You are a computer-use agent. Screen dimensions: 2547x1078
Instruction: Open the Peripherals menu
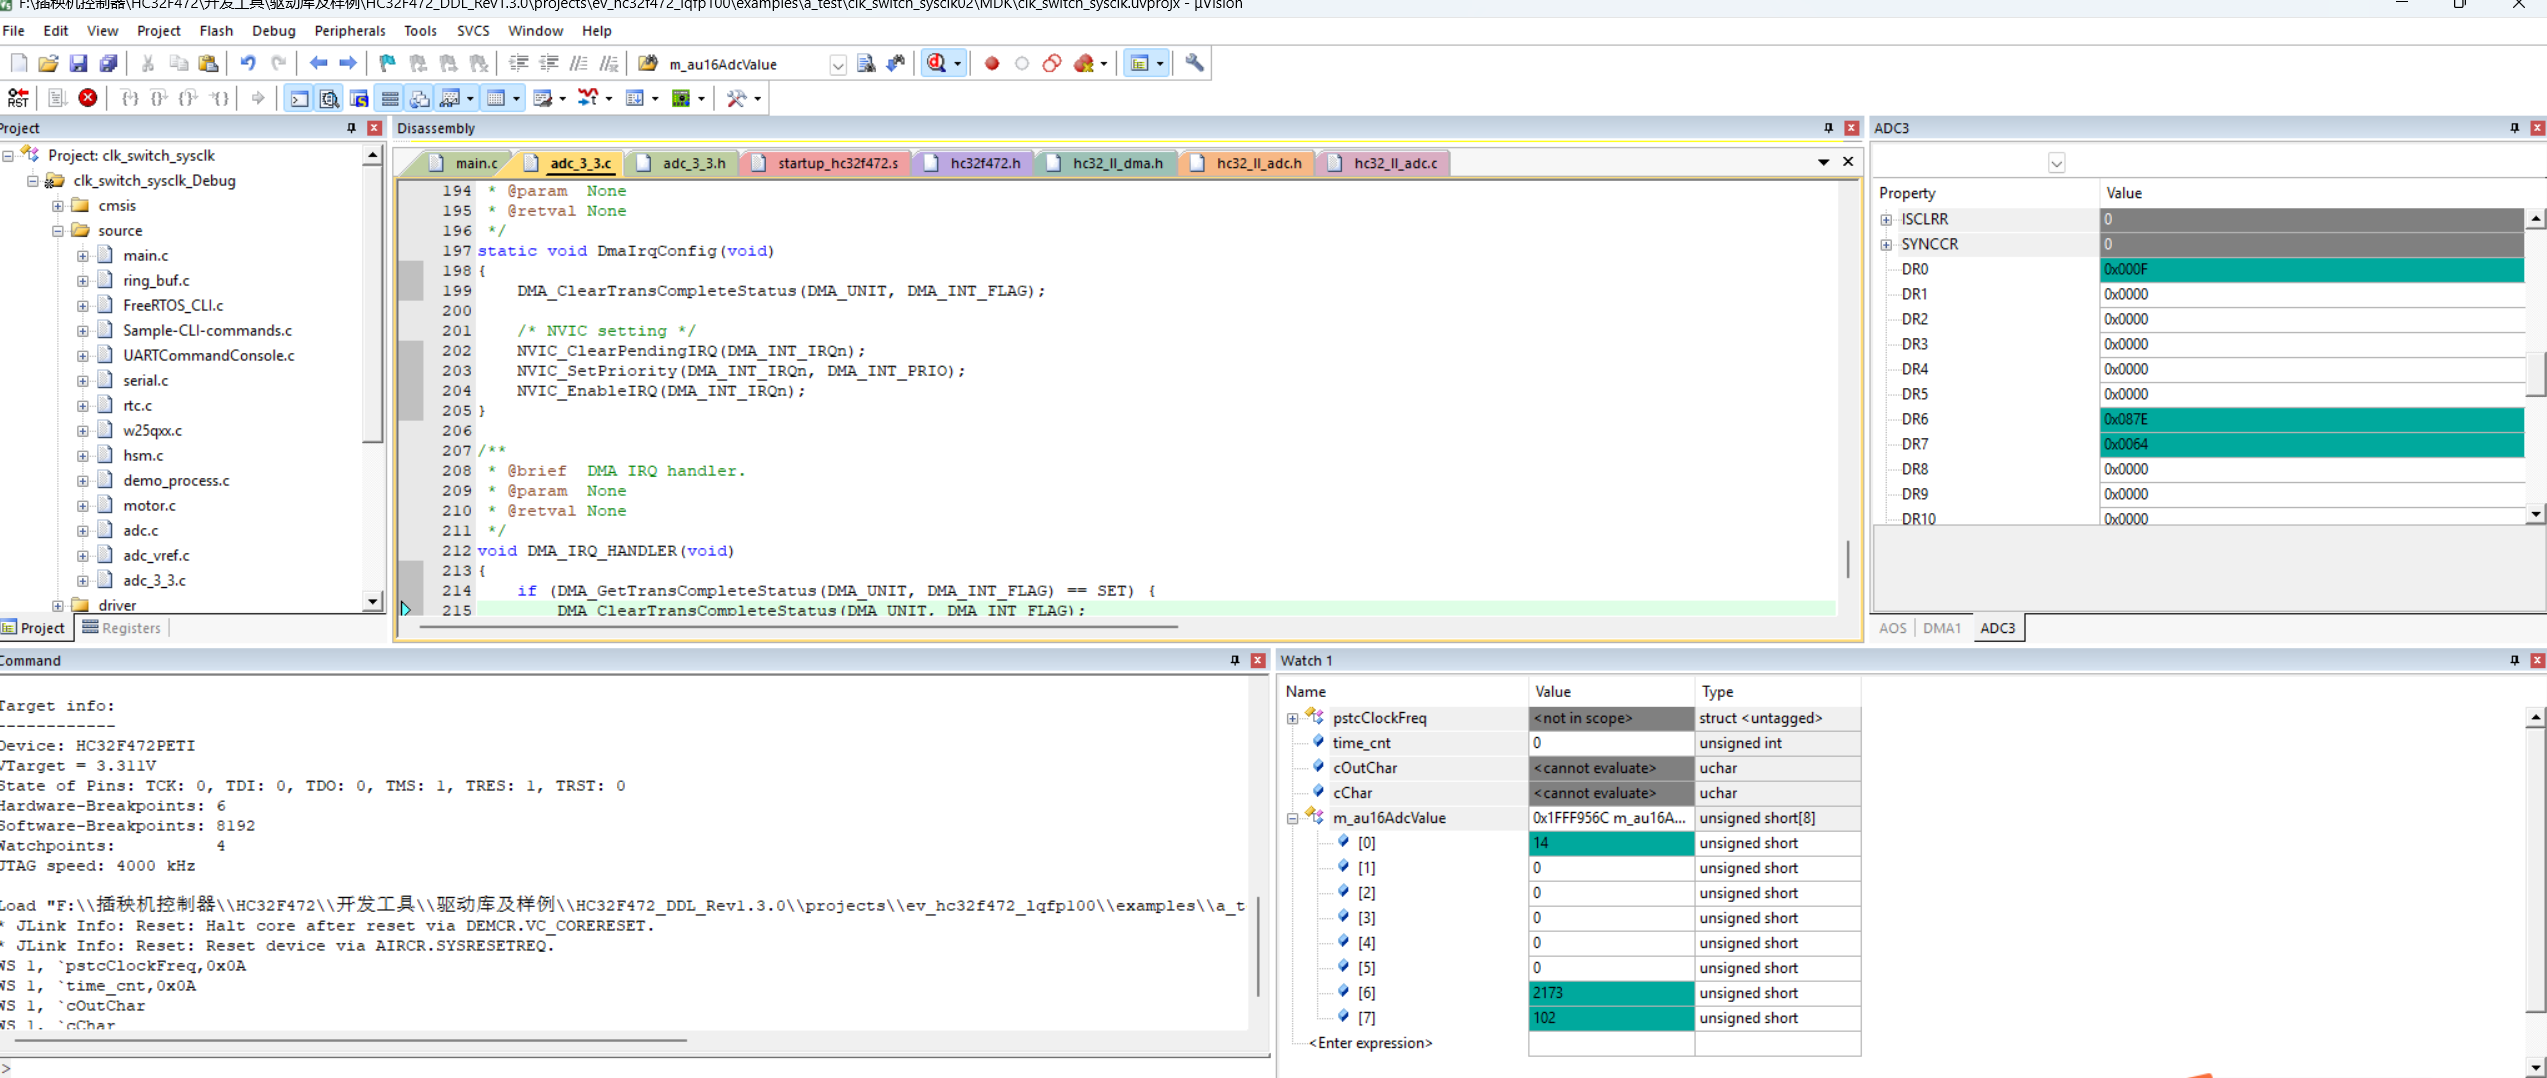(349, 31)
